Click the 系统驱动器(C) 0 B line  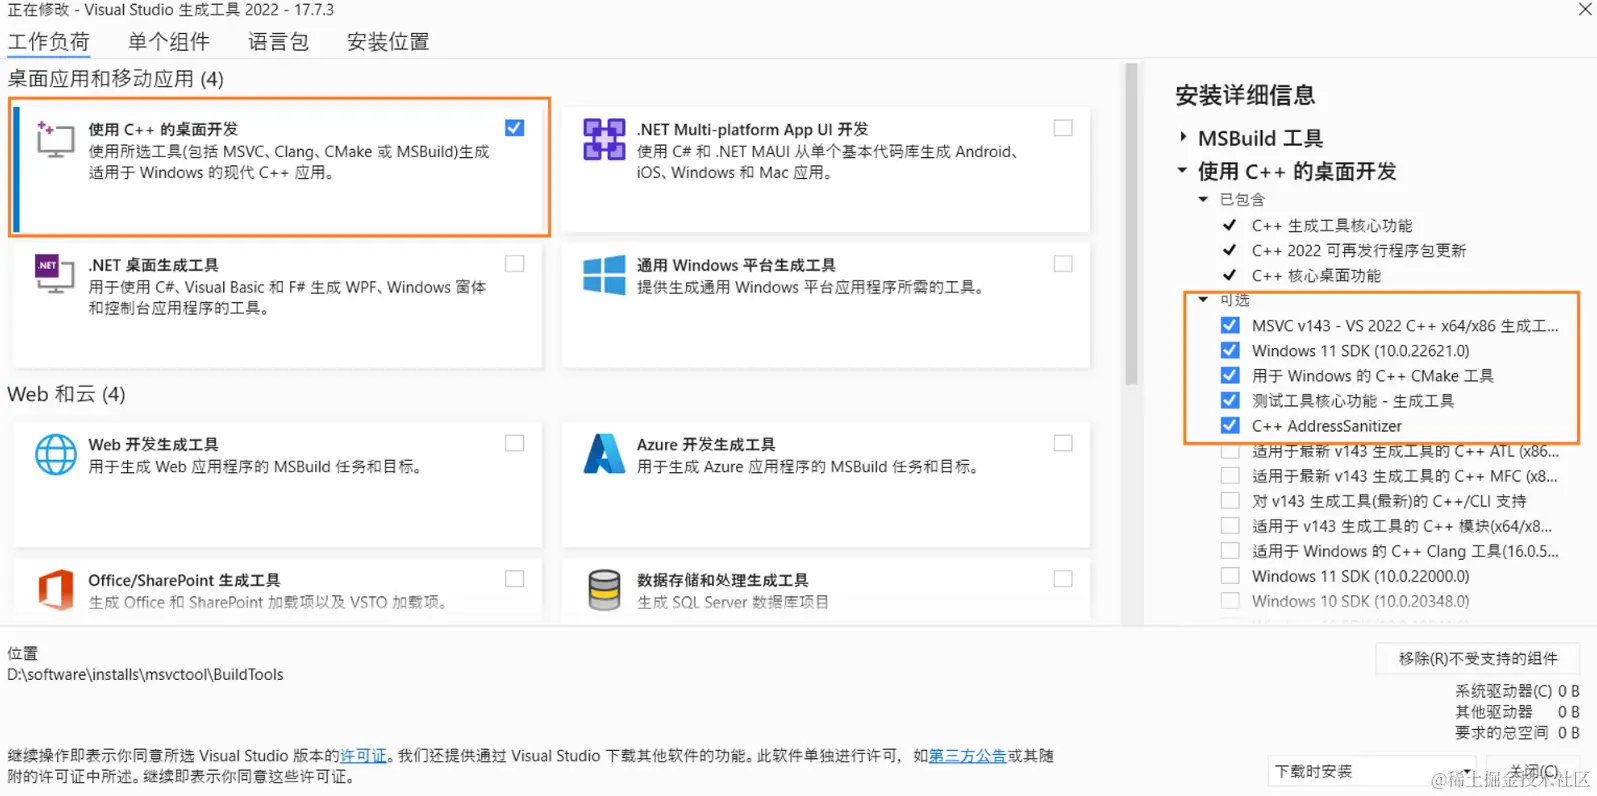point(1517,691)
